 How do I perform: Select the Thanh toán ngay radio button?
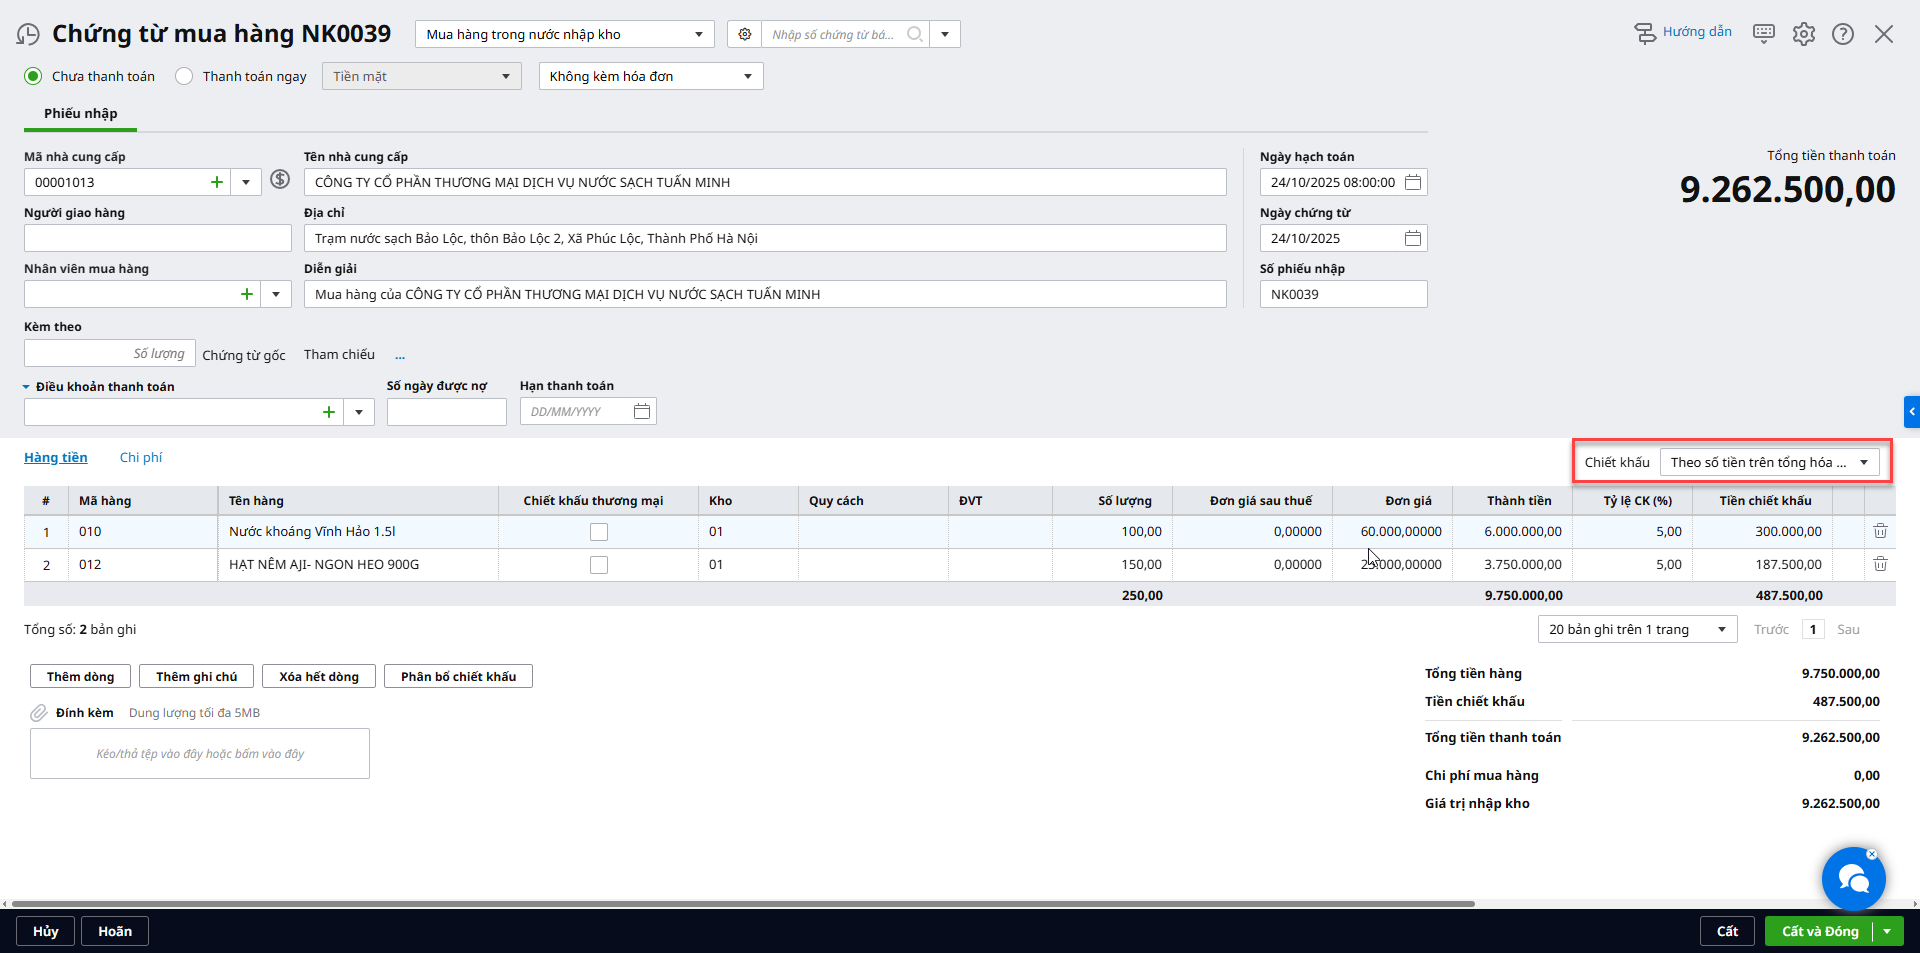pos(184,76)
